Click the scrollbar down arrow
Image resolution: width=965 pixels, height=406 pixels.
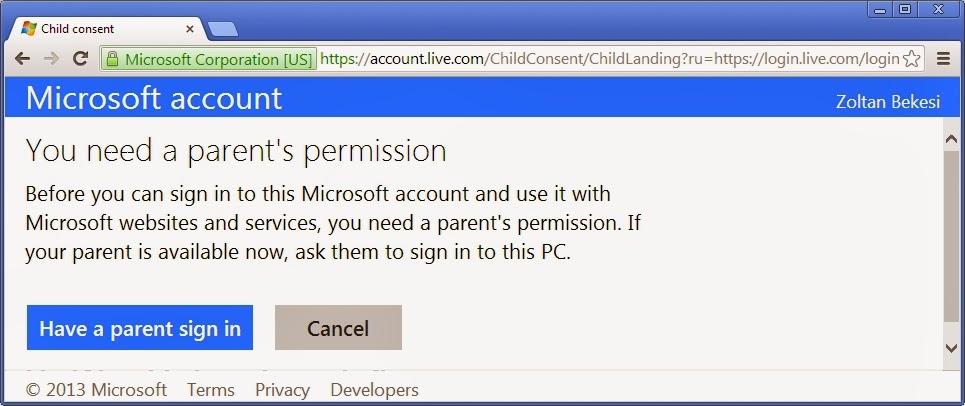(x=951, y=347)
